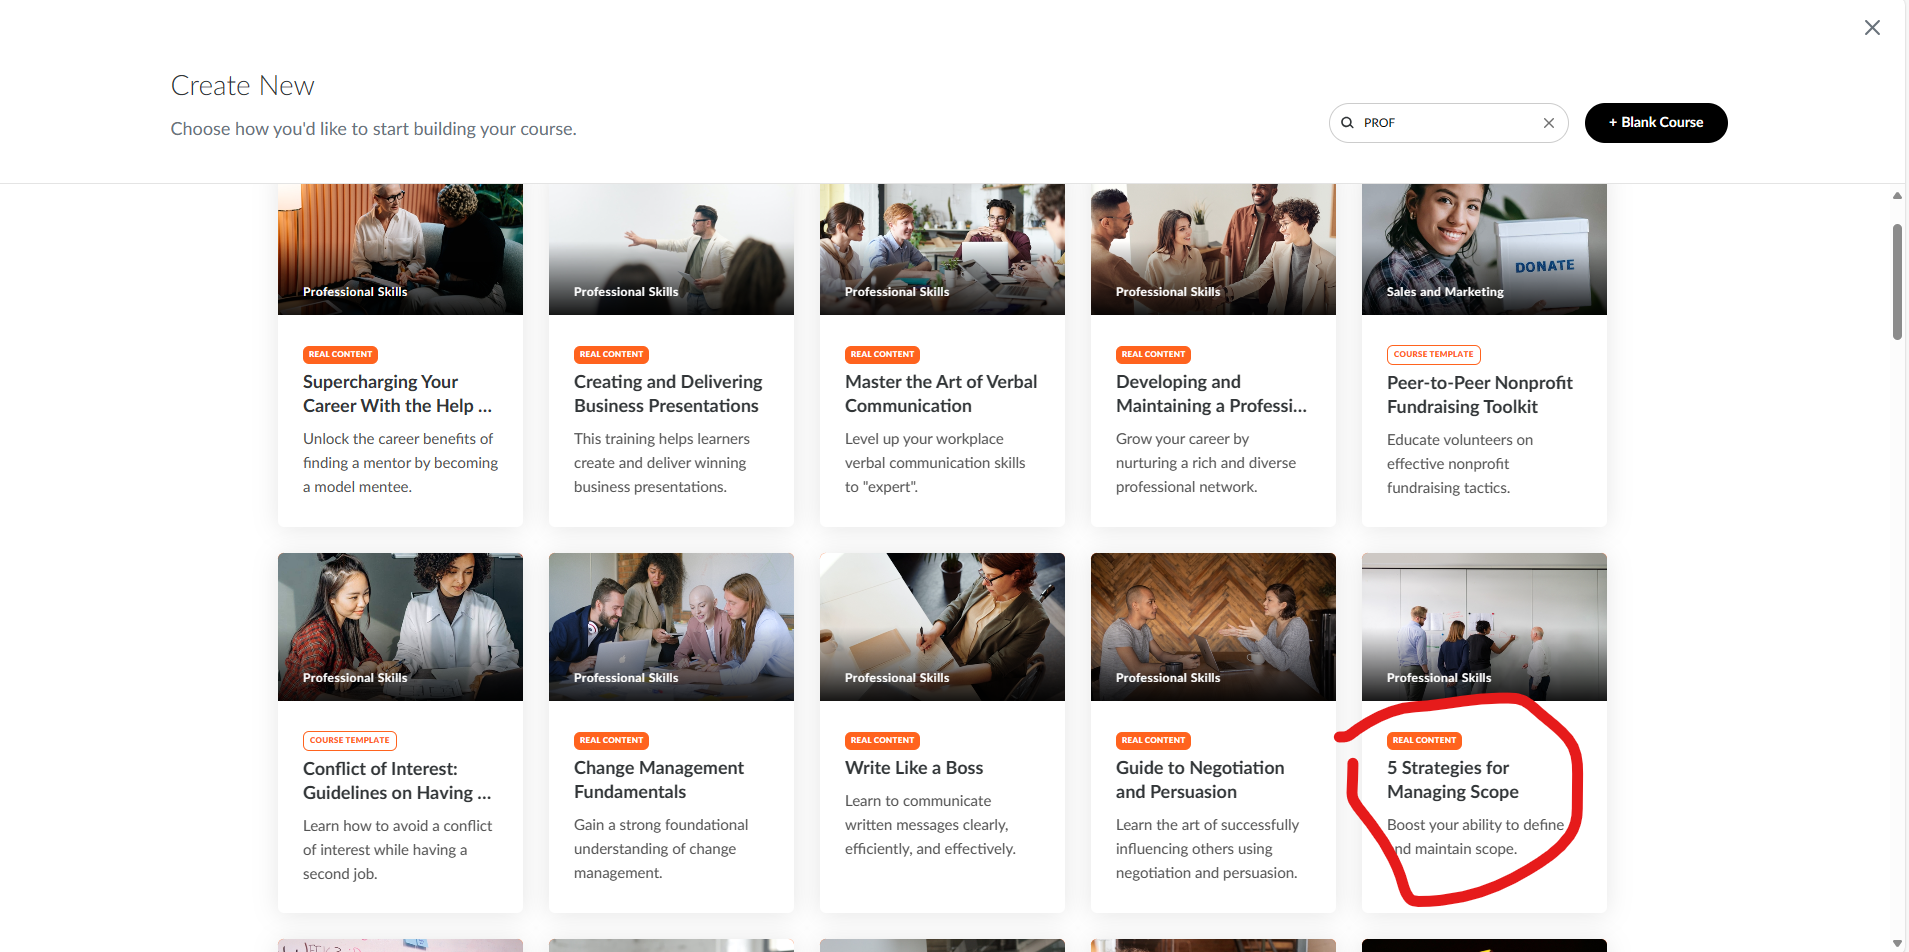Image resolution: width=1909 pixels, height=952 pixels.
Task: Select the Master the Art of Verbal Communication course
Action: (940, 393)
